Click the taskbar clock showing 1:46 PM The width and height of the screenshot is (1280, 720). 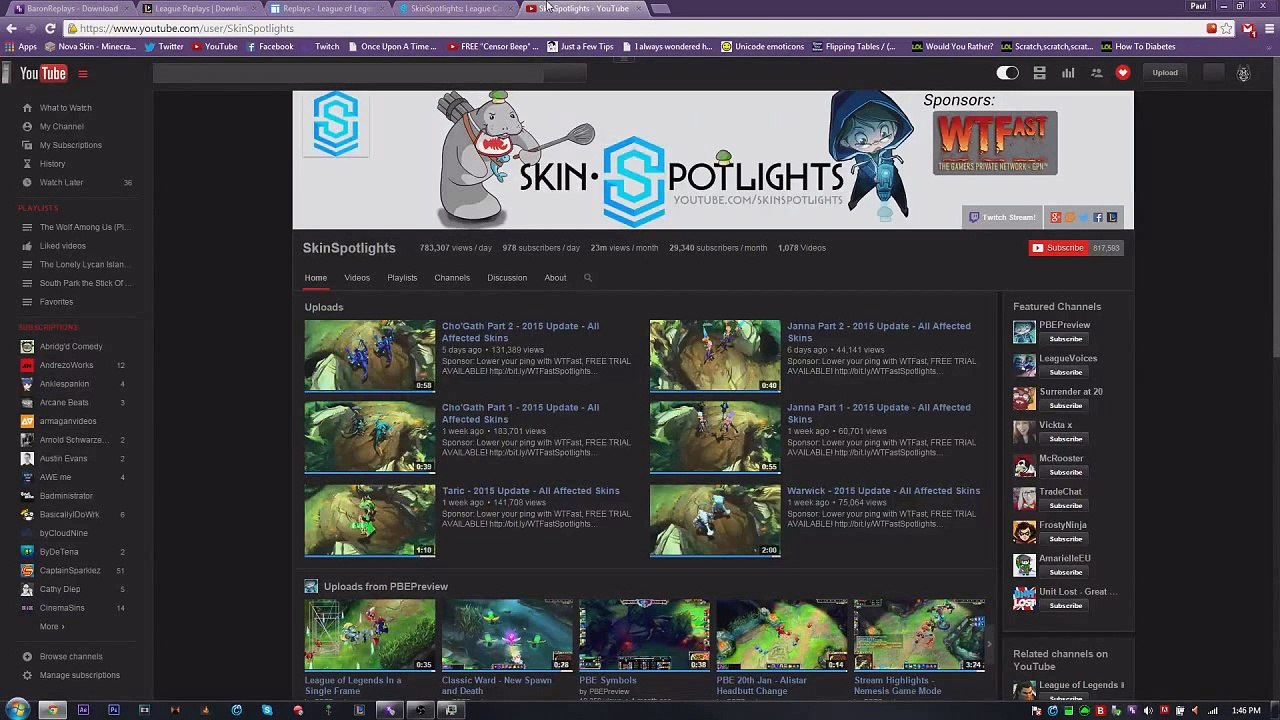pos(1246,711)
